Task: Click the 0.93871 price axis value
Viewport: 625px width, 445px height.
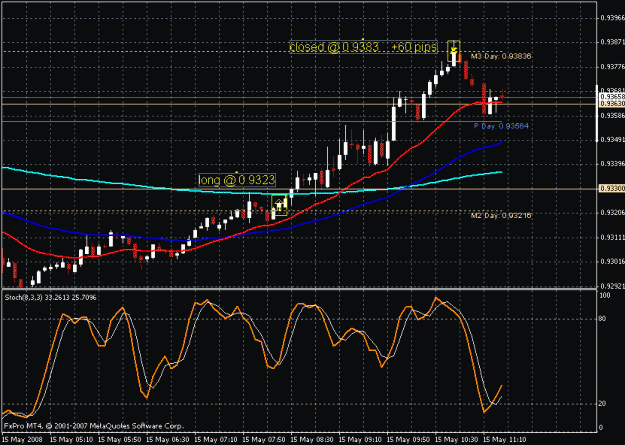Action: coord(613,42)
